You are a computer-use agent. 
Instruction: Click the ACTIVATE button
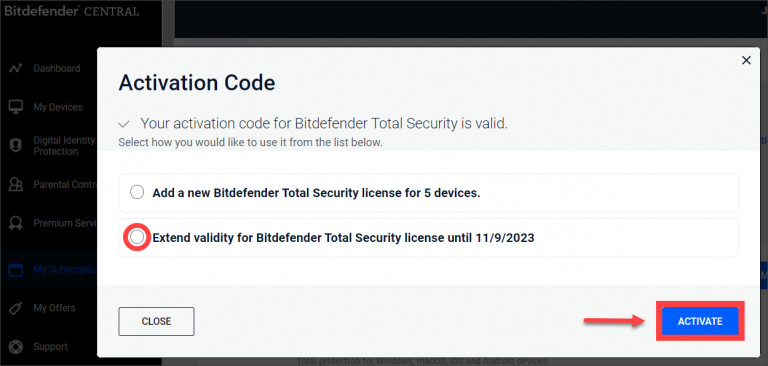click(x=700, y=321)
